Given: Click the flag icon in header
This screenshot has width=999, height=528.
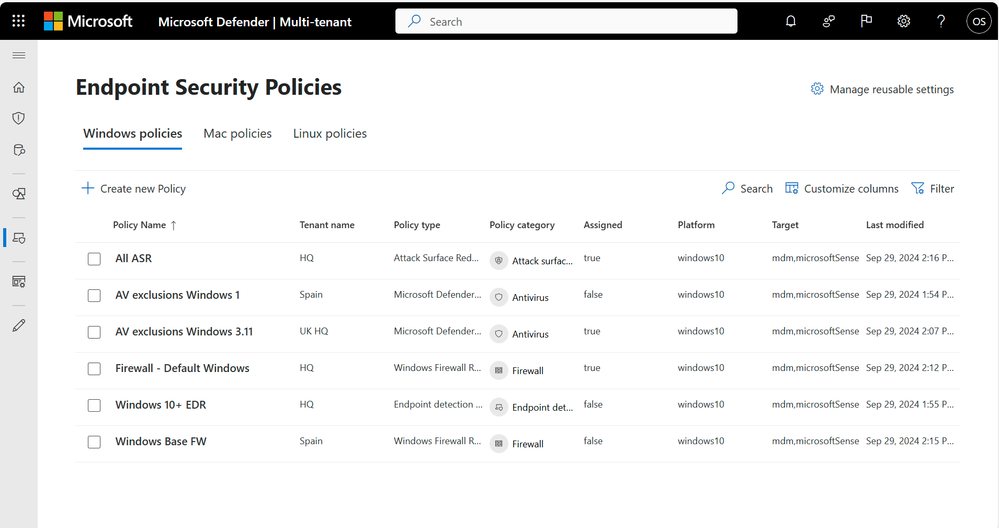Looking at the screenshot, I should click(x=866, y=21).
